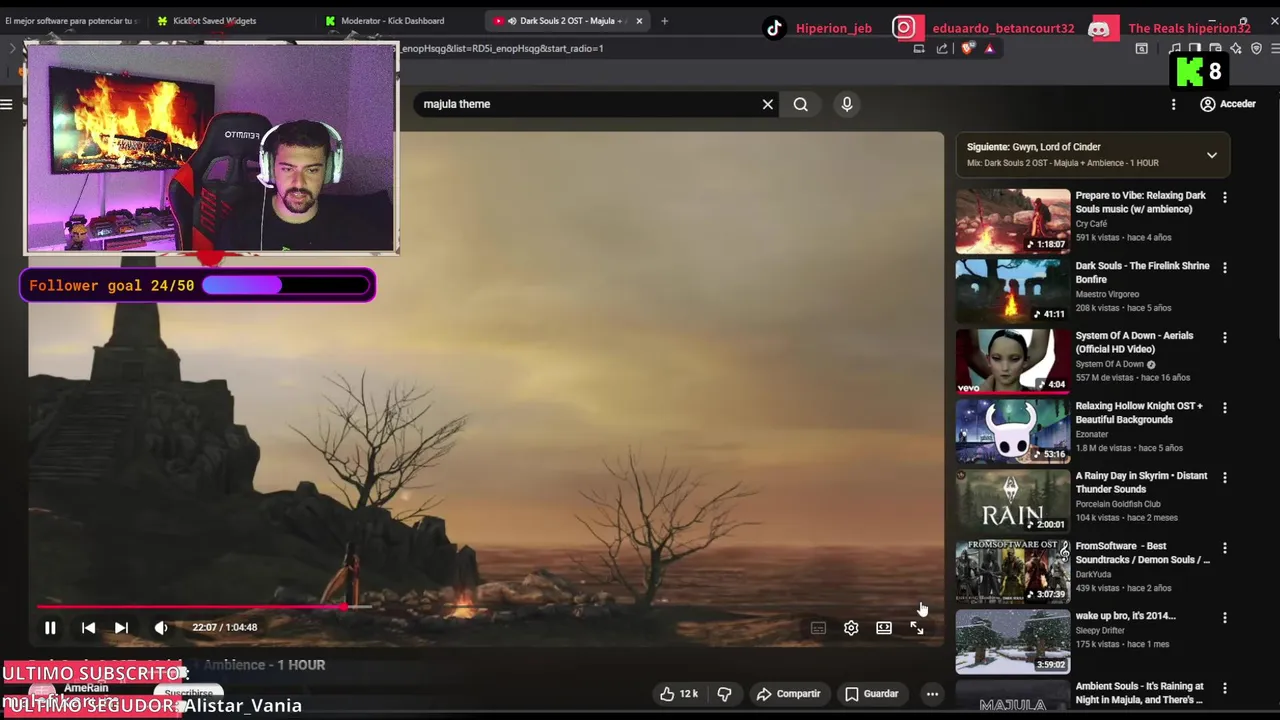Mute the video volume
Viewport: 1280px width, 720px height.
click(161, 628)
